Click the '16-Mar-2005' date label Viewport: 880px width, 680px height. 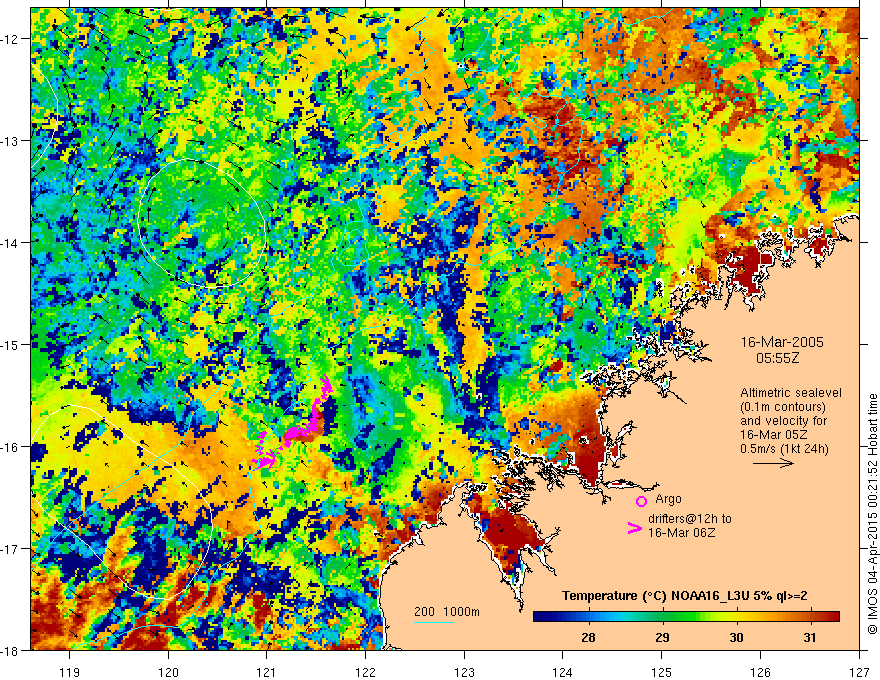782,342
